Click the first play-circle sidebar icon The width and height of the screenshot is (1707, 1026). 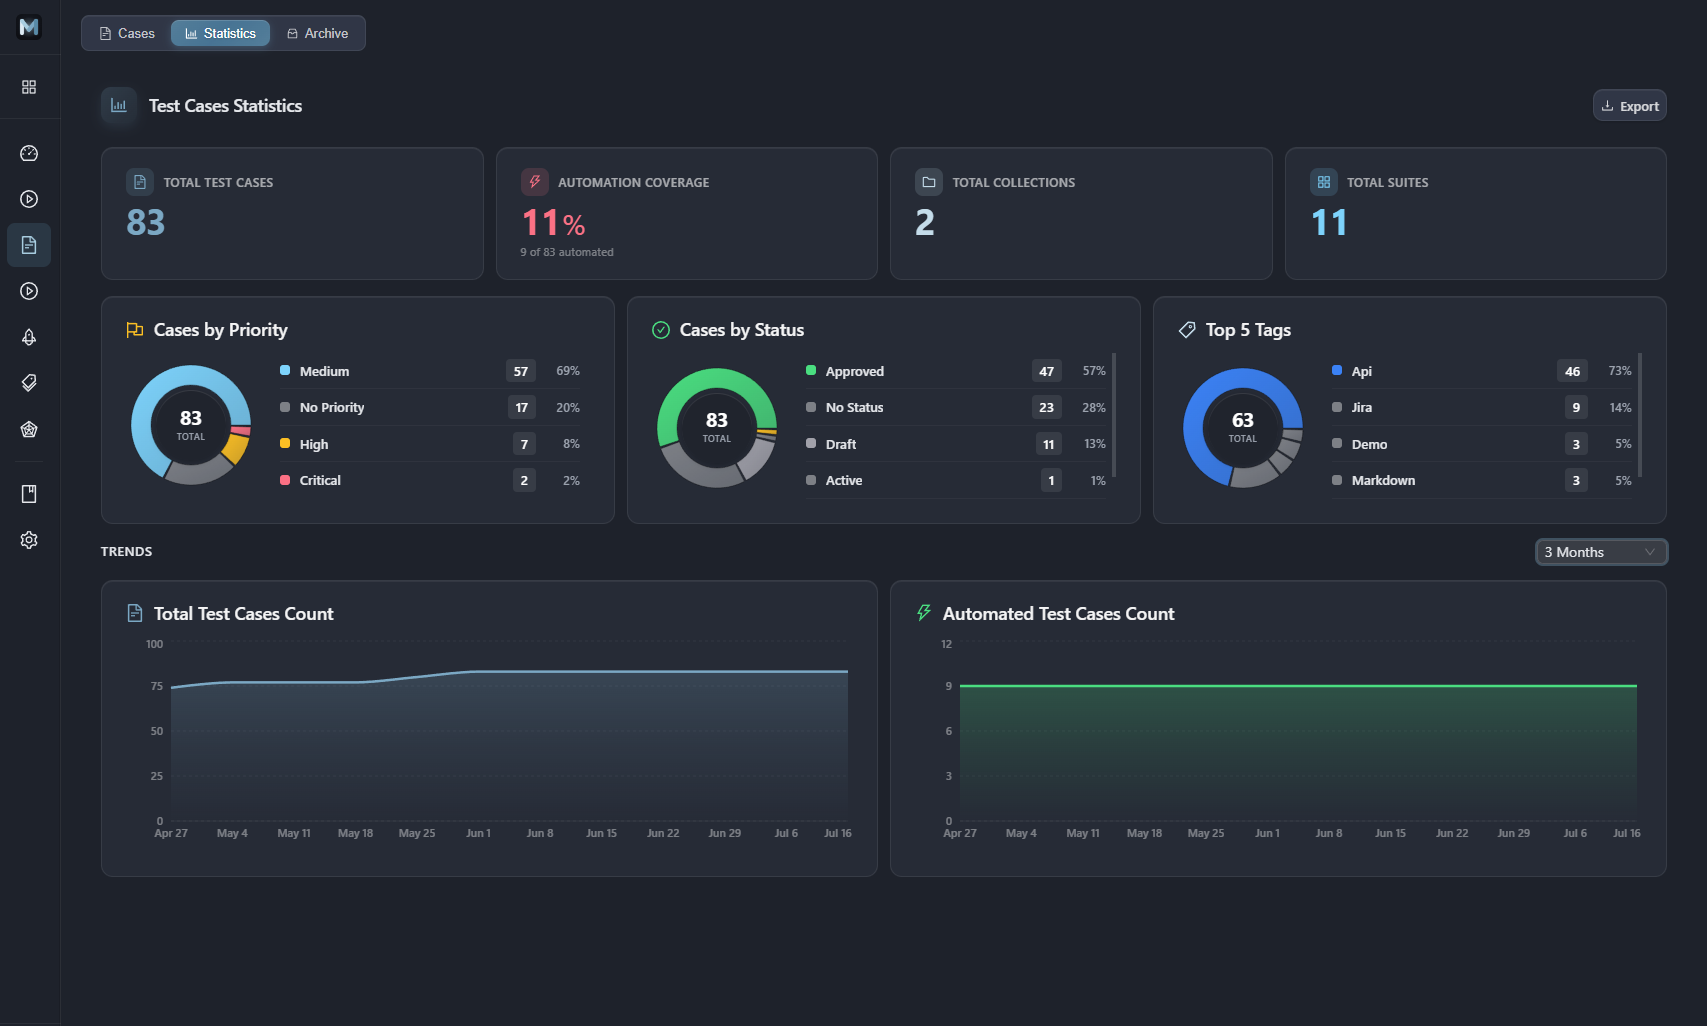coord(29,199)
